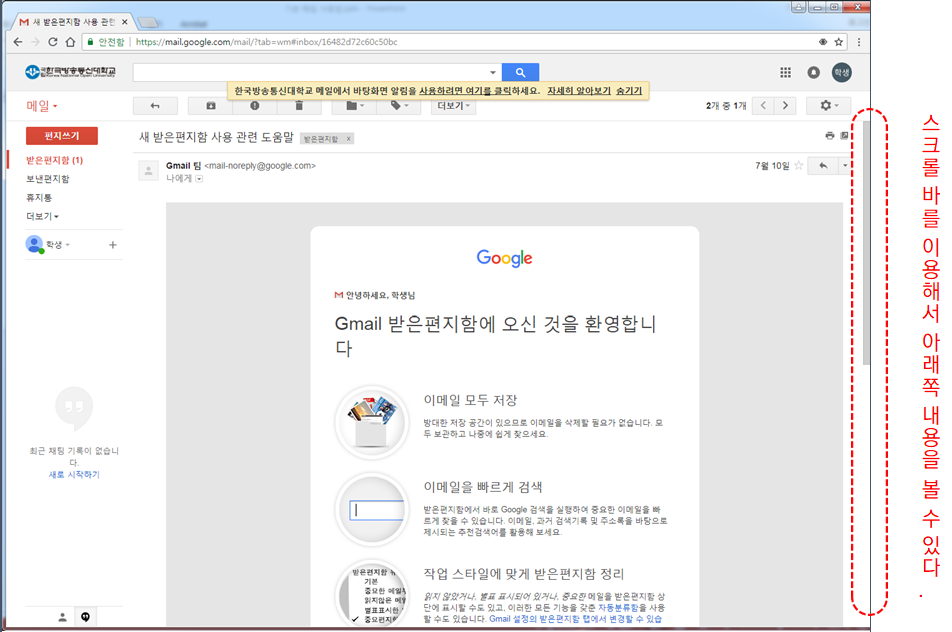Star the message dated 7월 10일
Screen dimensions: 952x632
point(799,165)
